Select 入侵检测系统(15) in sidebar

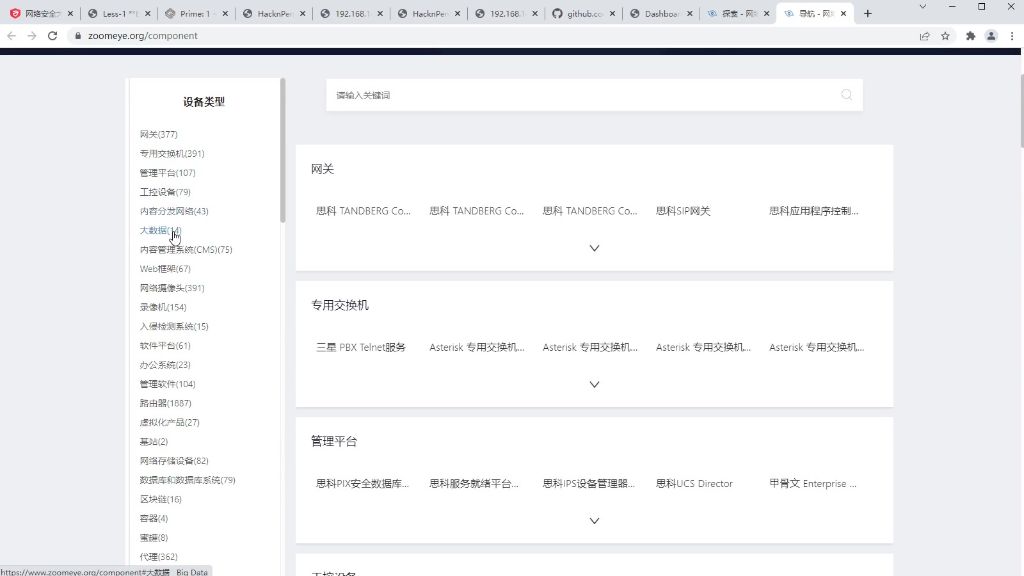174,327
